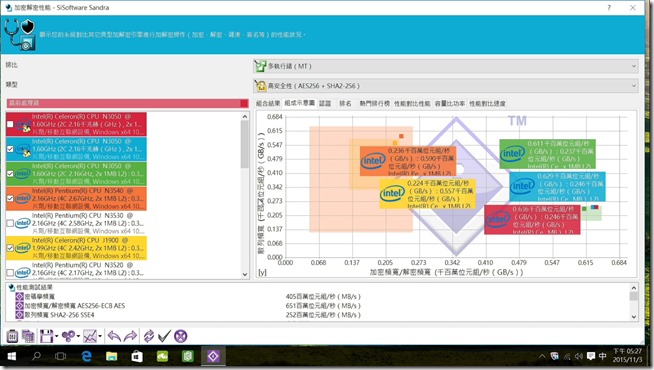Click the green 0.611 label box in chart
This screenshot has width=654, height=370.
click(547, 154)
